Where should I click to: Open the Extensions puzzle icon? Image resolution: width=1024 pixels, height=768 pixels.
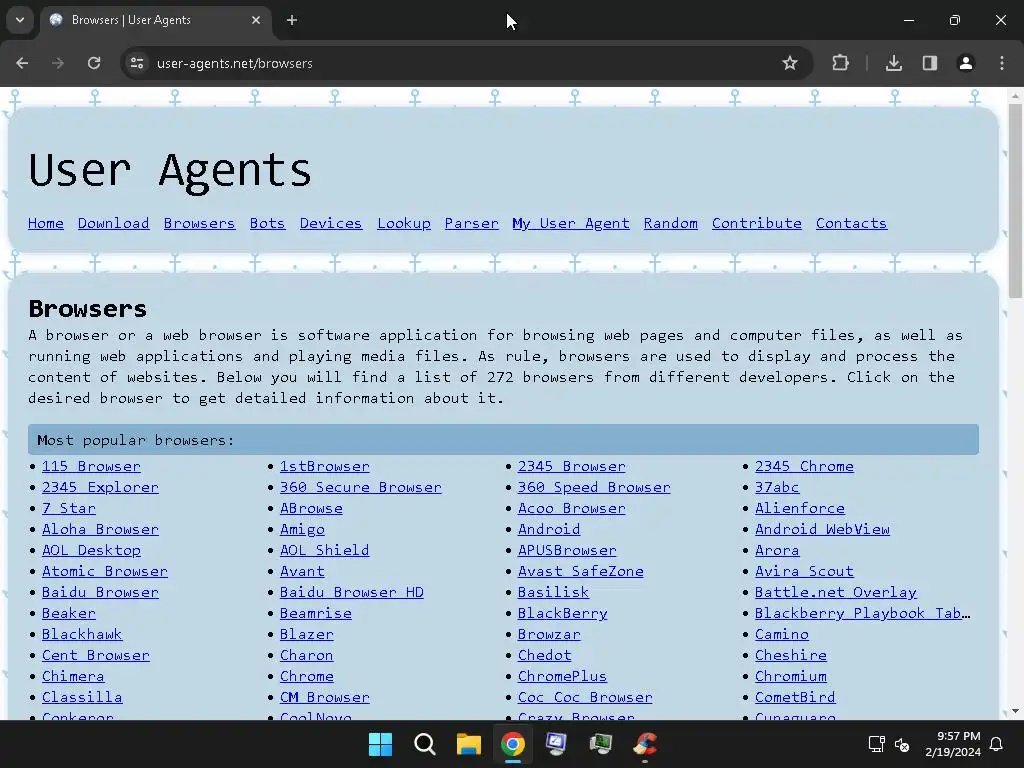pos(840,63)
